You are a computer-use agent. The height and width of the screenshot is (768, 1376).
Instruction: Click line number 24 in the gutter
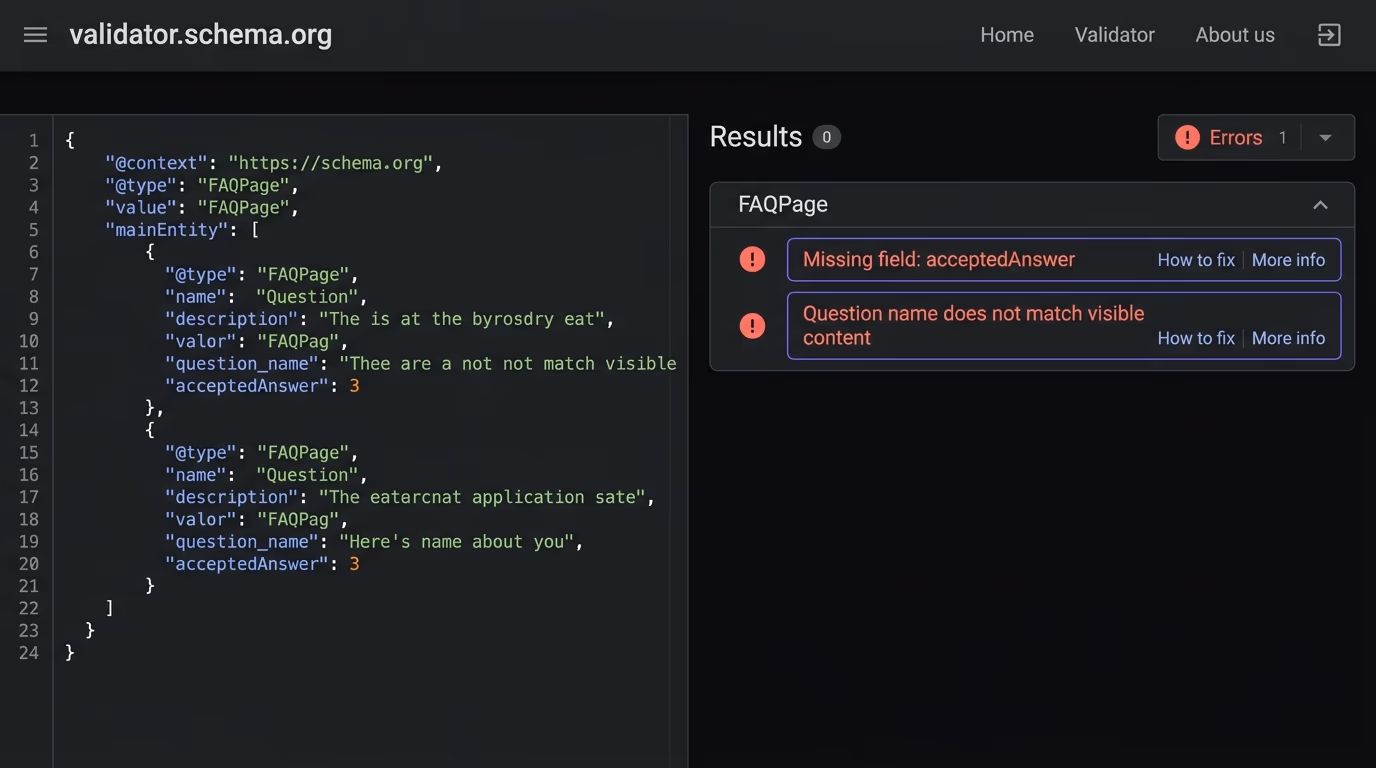28,653
